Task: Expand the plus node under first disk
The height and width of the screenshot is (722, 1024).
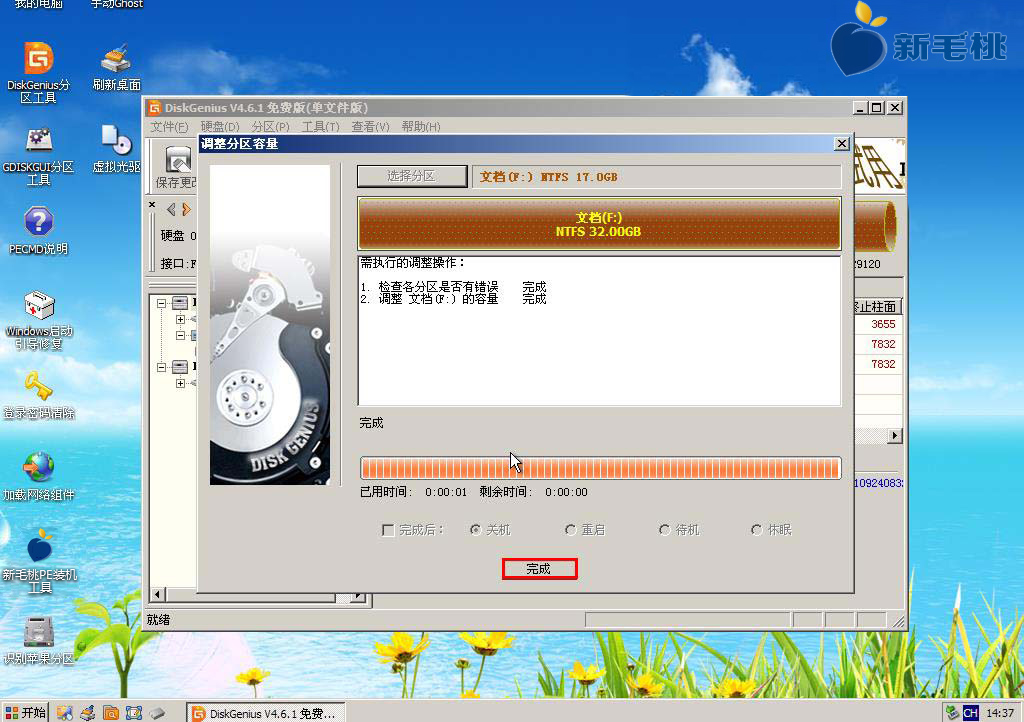Action: 180,319
